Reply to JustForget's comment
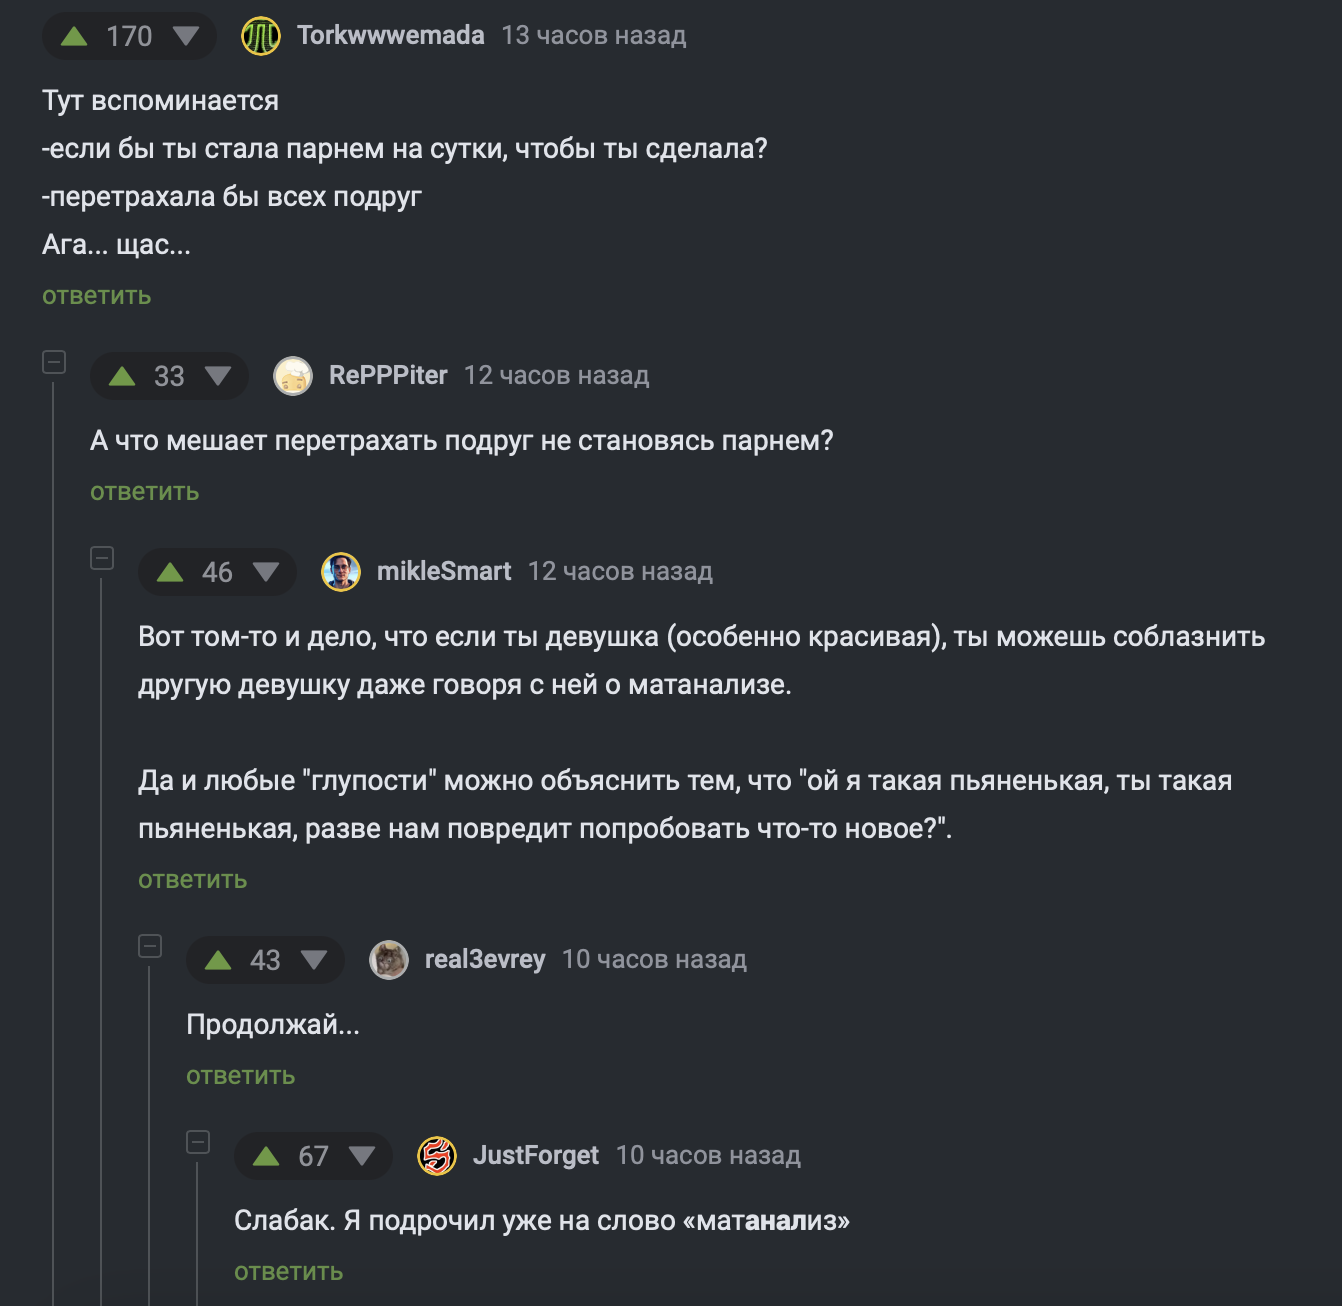 pos(289,1272)
